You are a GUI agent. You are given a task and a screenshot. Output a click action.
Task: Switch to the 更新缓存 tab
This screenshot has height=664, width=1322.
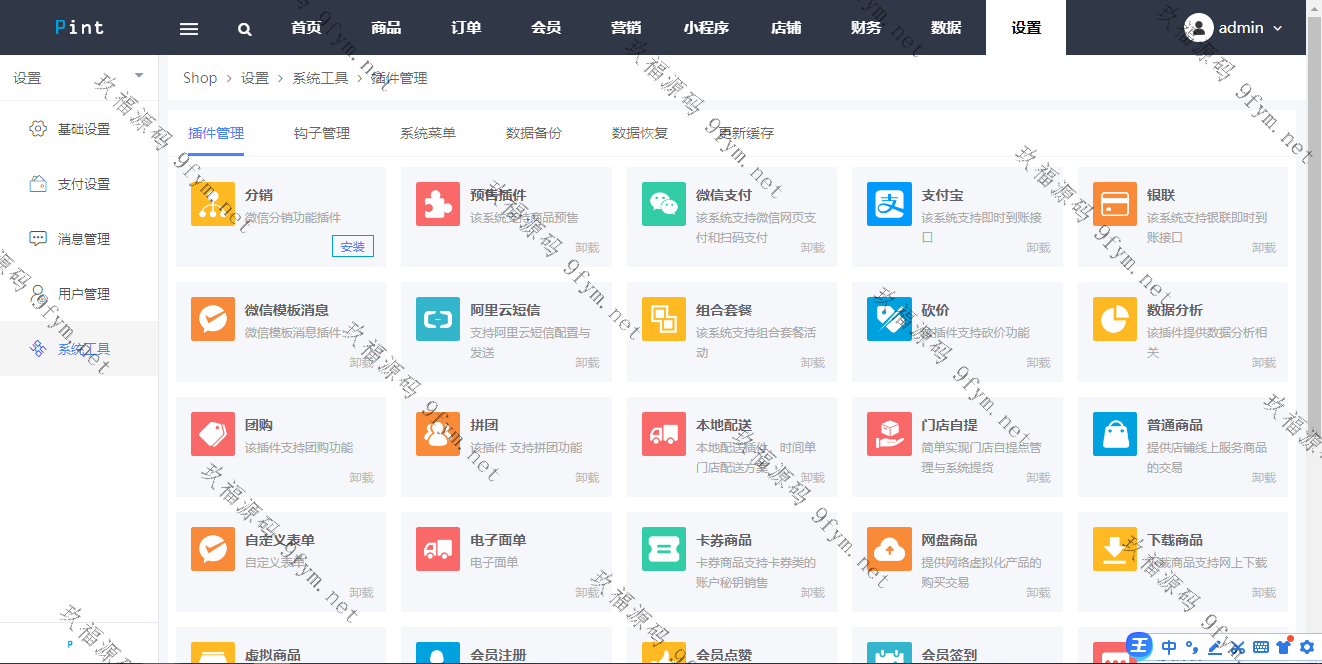coord(746,133)
